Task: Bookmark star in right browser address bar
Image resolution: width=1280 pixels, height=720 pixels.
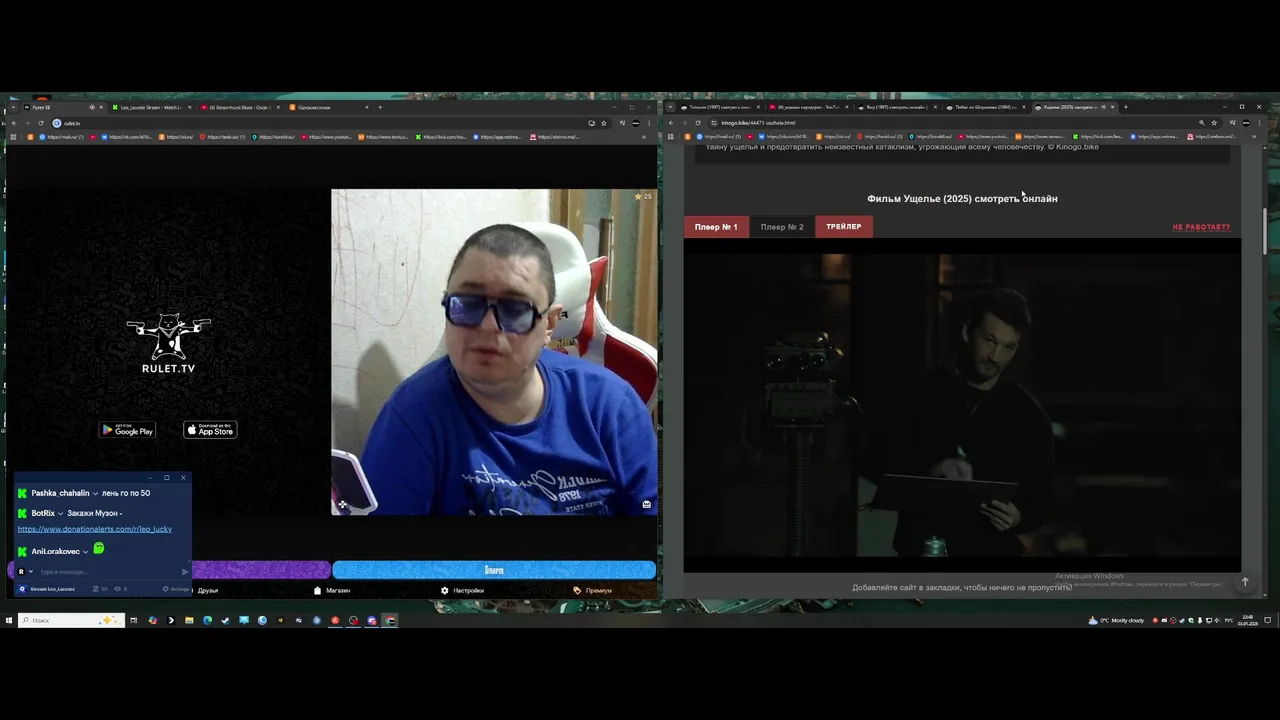Action: coord(1214,123)
